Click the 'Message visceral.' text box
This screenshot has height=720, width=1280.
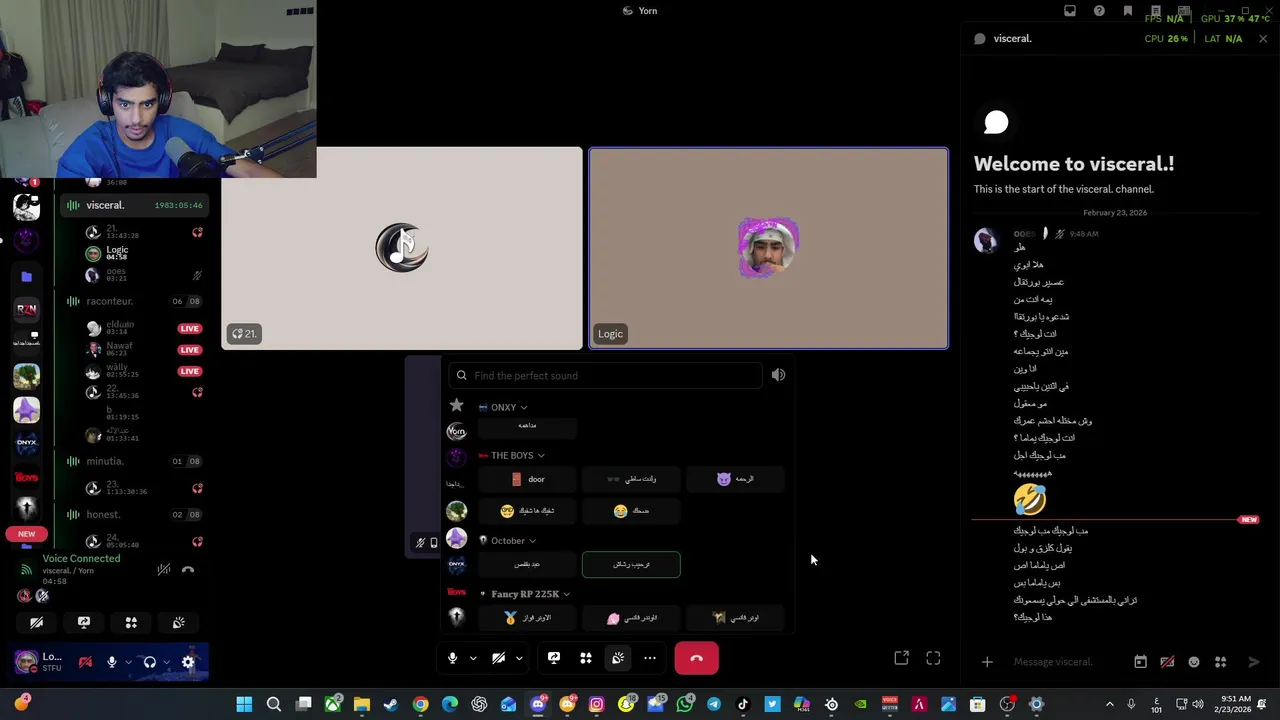(x=1065, y=662)
